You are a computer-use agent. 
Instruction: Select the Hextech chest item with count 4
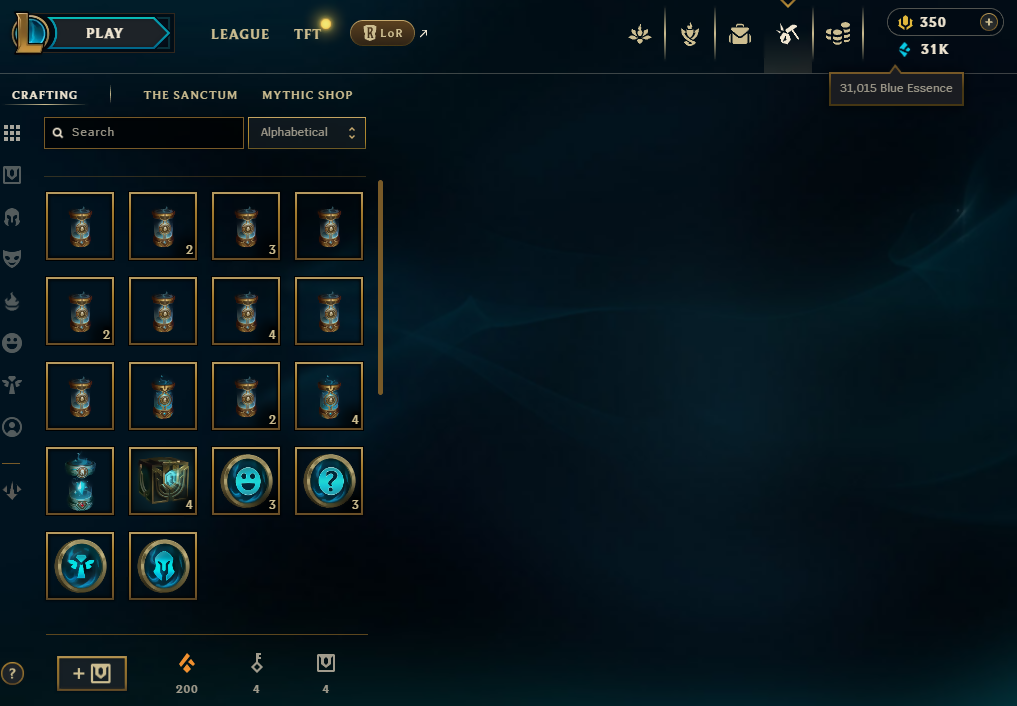163,480
